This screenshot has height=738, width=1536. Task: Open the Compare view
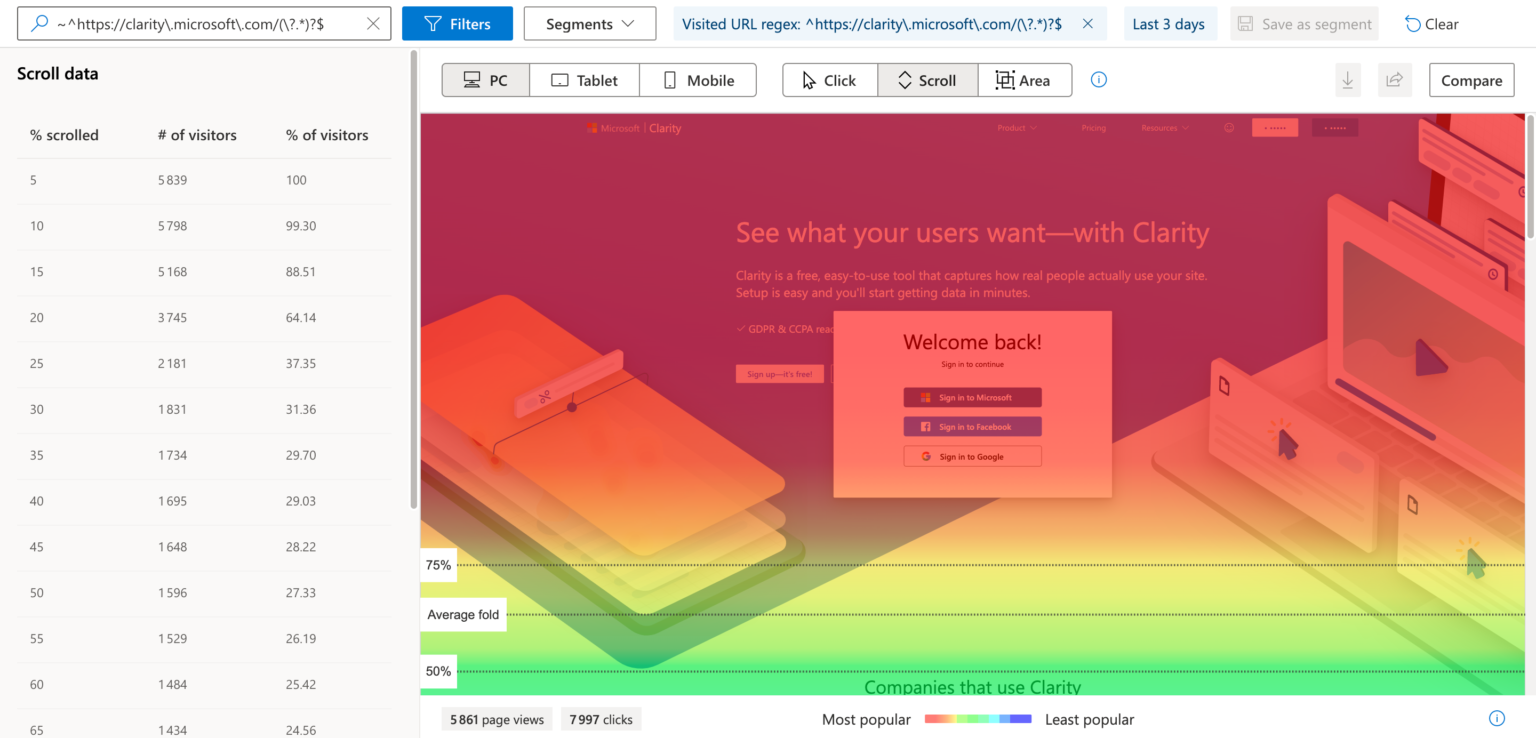[1471, 80]
